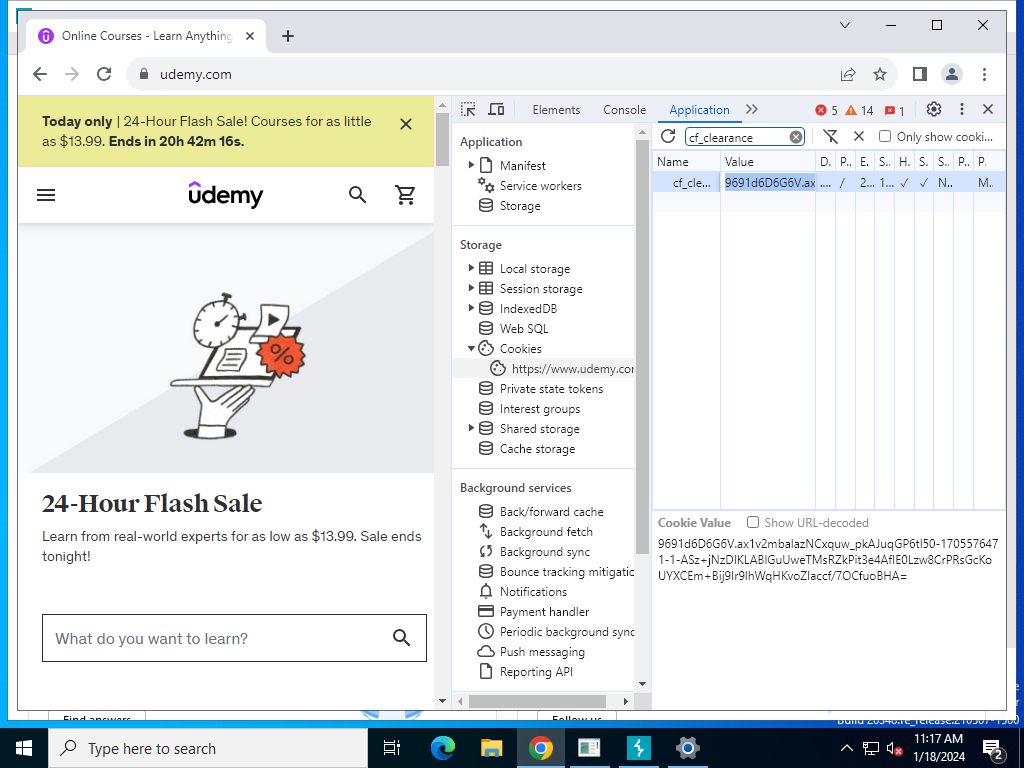Toggle the Chrome side panel
This screenshot has height=768, width=1024.
pyautogui.click(x=920, y=74)
